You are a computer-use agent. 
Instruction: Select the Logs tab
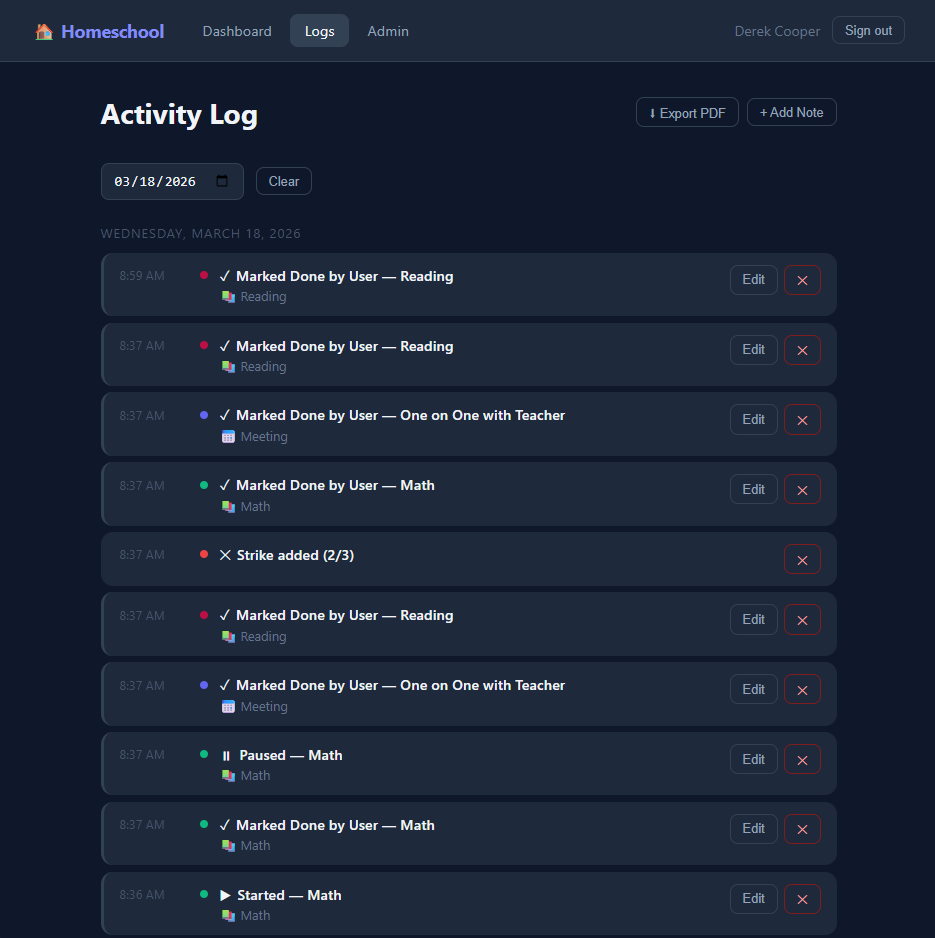[x=320, y=31]
